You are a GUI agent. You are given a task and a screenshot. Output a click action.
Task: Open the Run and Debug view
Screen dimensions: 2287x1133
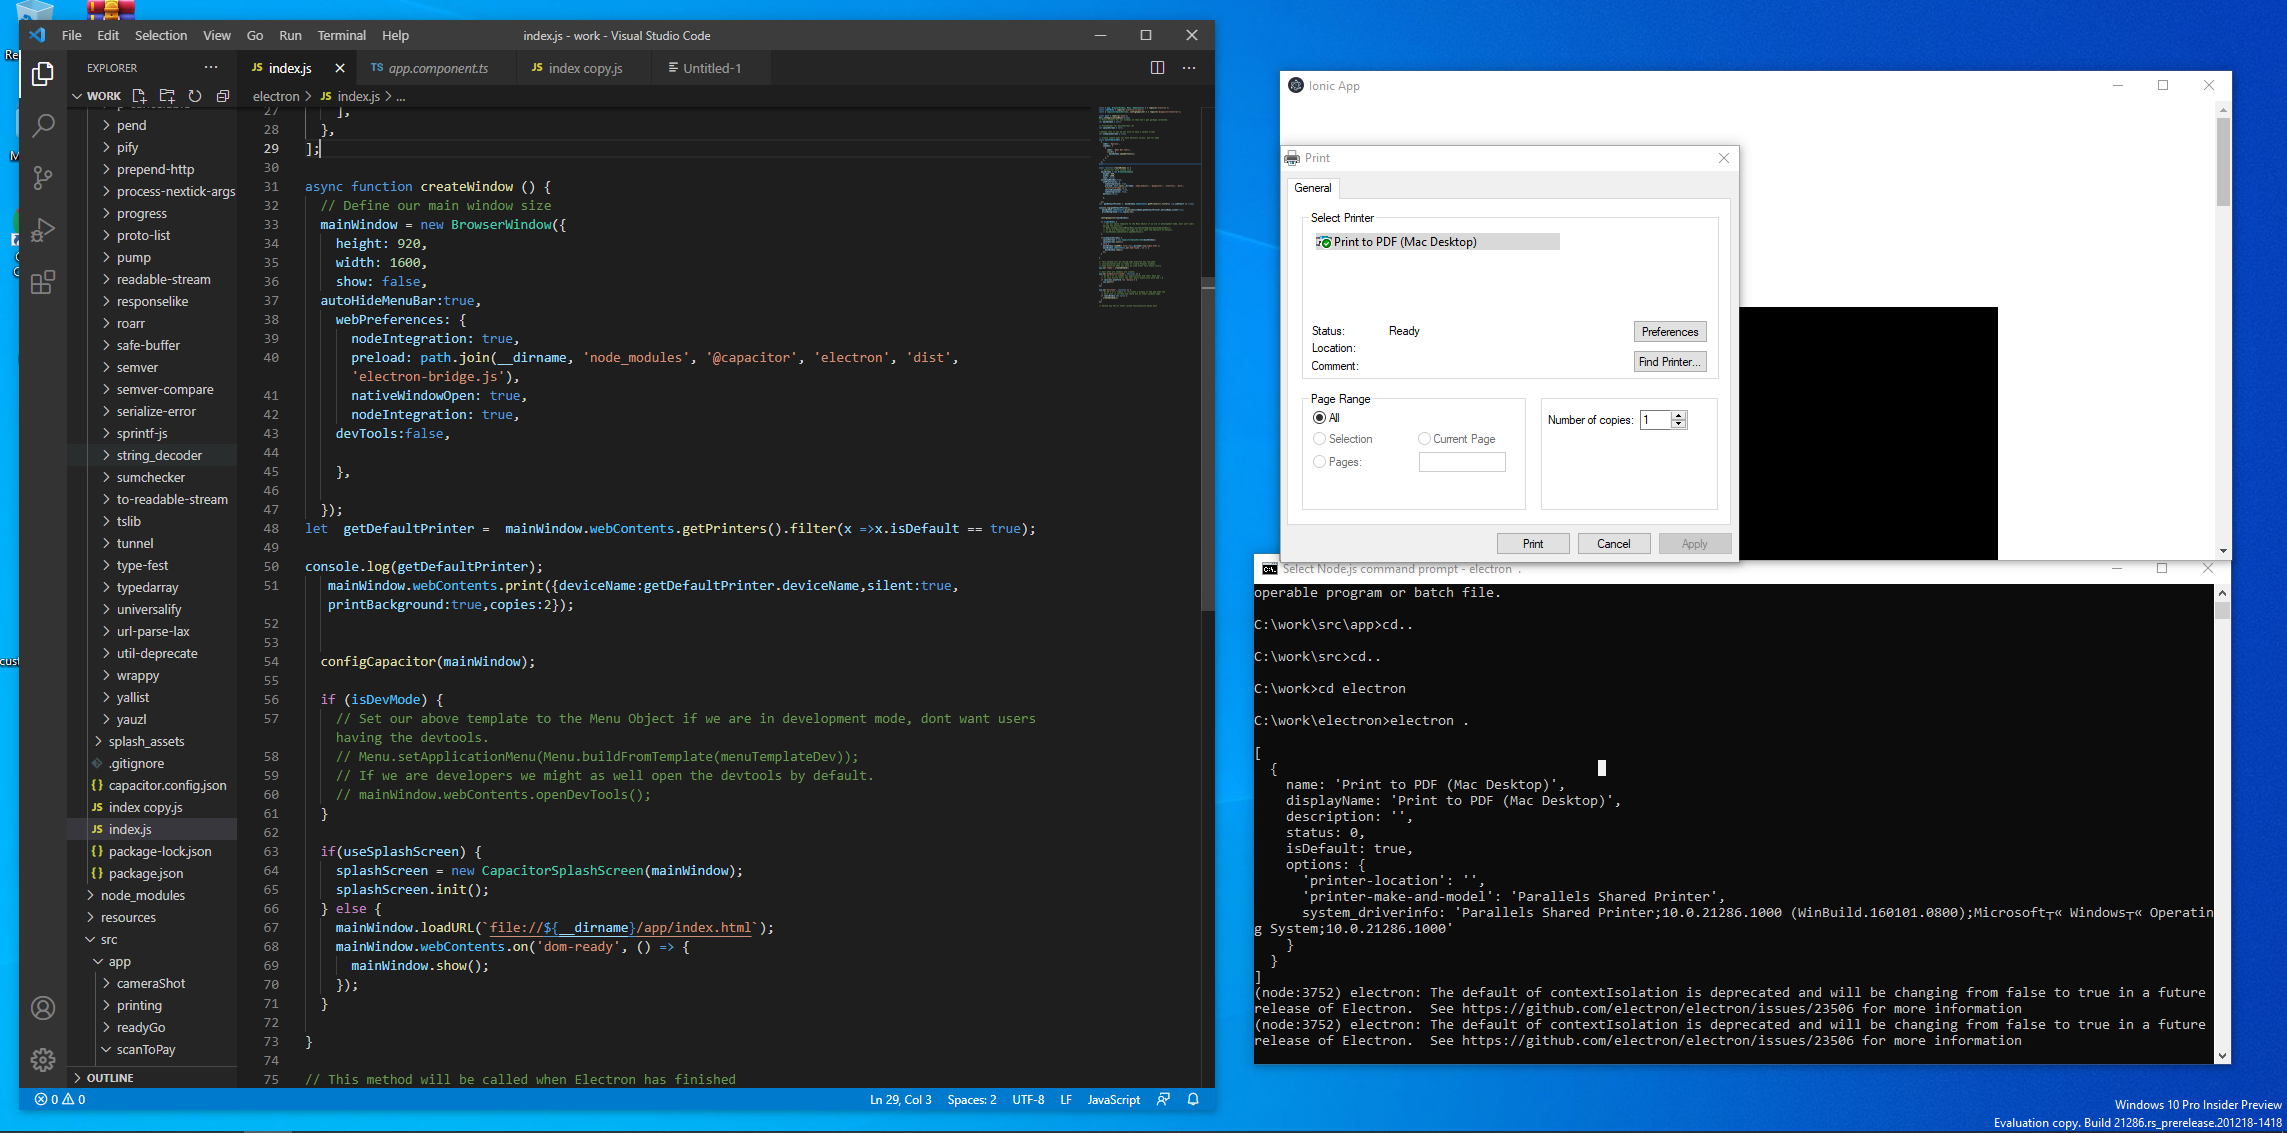tap(42, 230)
